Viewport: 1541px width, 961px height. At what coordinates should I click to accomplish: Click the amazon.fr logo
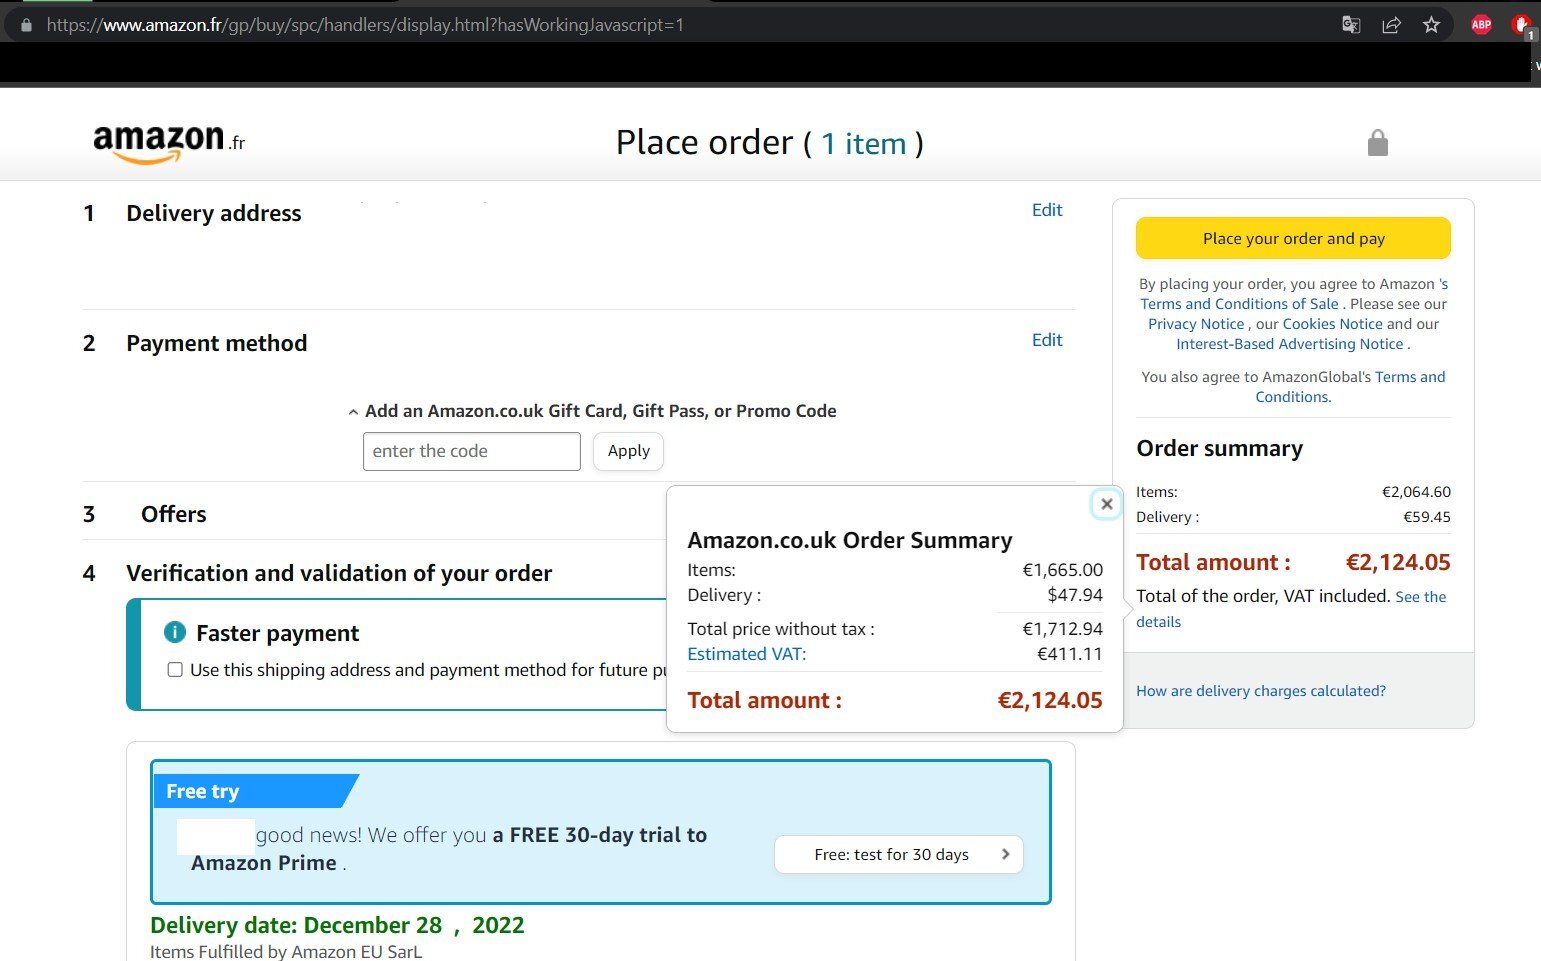pyautogui.click(x=169, y=143)
